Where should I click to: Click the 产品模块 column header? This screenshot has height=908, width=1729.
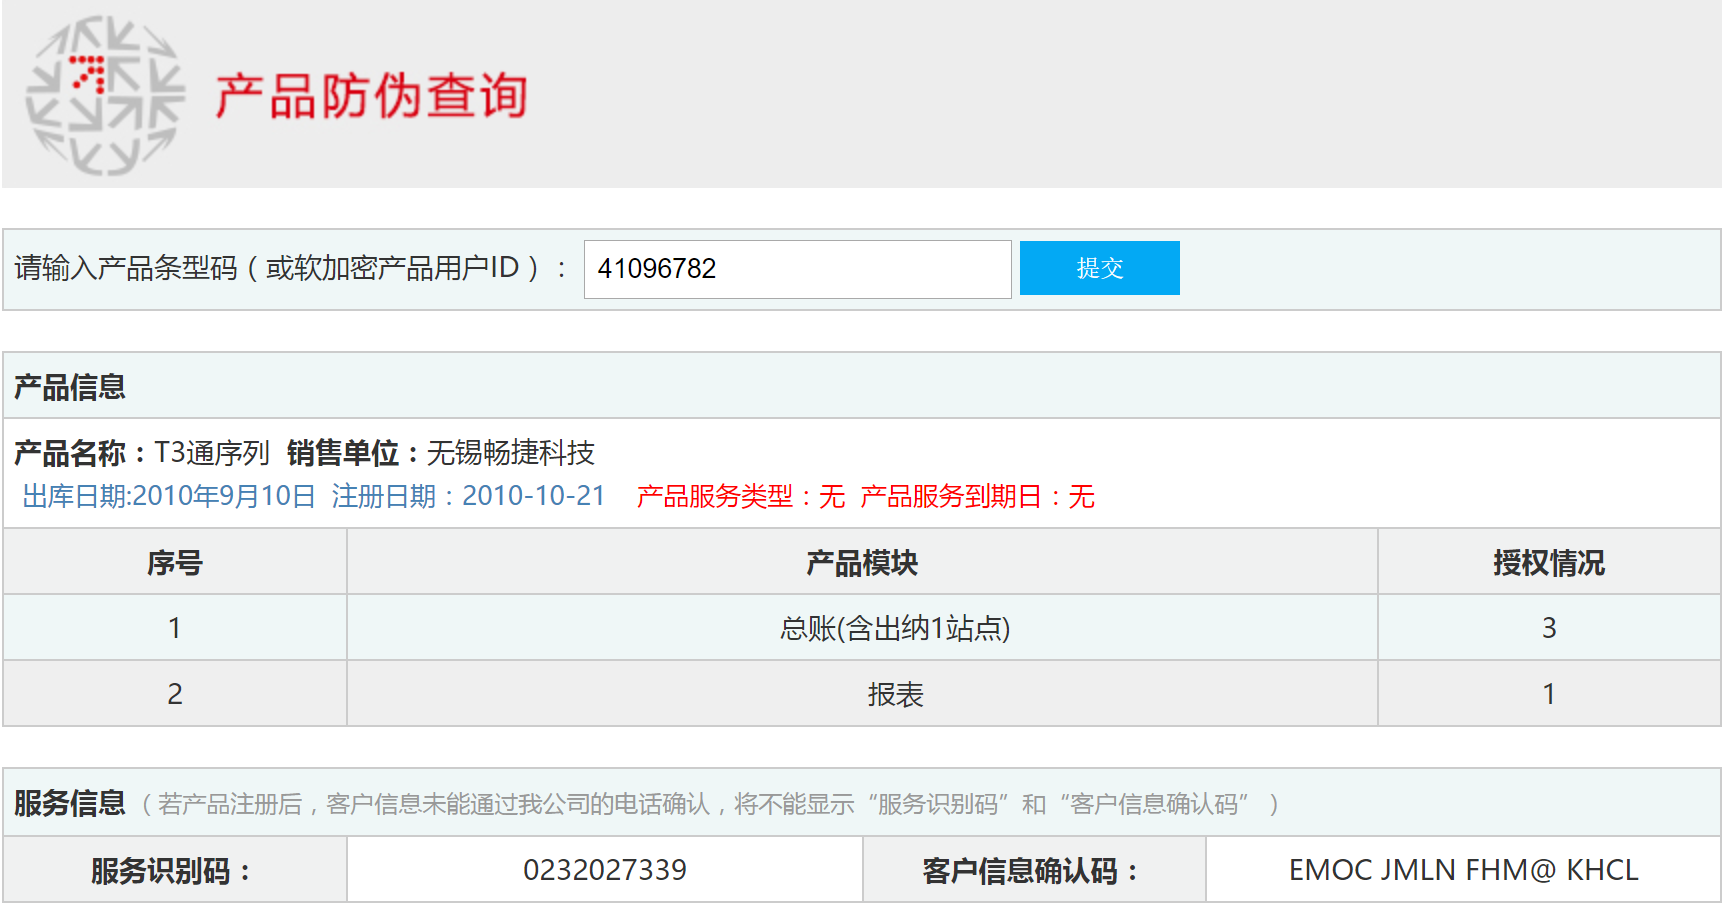point(862,562)
